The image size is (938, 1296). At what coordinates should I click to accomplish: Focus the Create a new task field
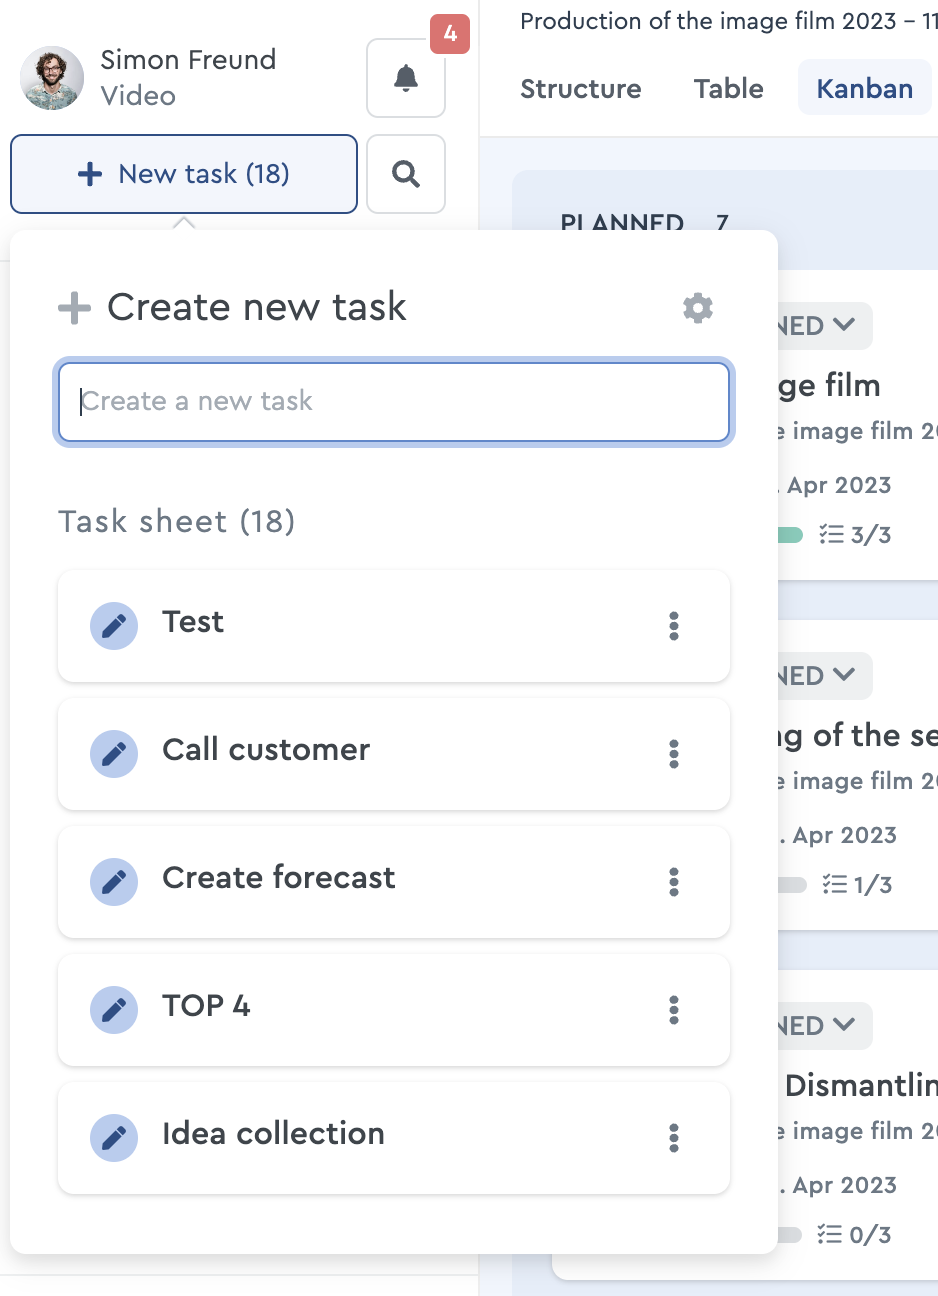394,402
